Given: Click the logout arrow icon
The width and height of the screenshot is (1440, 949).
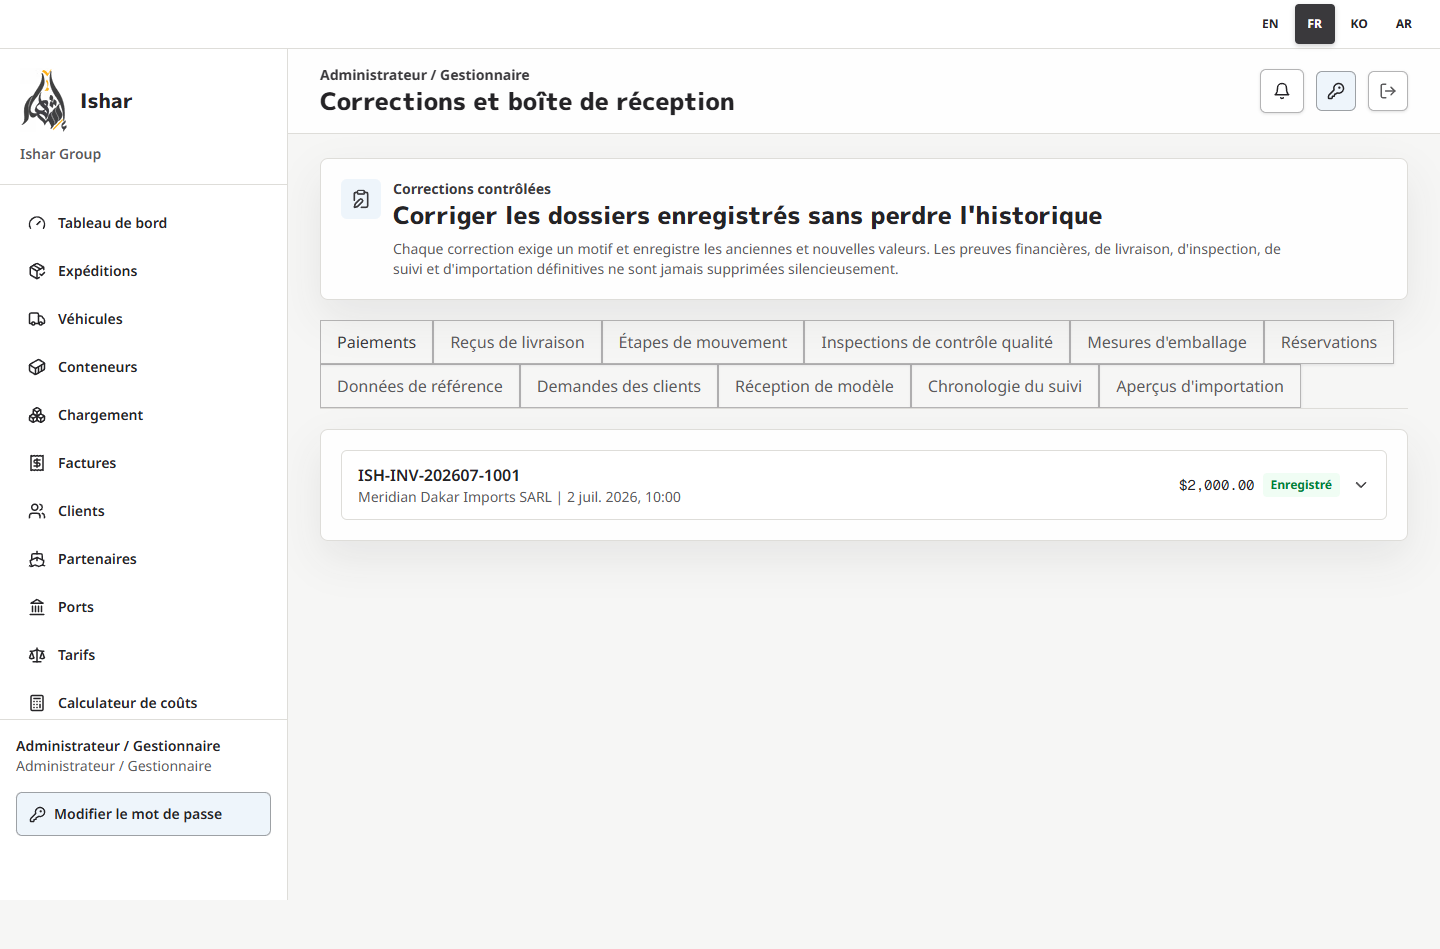Looking at the screenshot, I should (x=1388, y=91).
